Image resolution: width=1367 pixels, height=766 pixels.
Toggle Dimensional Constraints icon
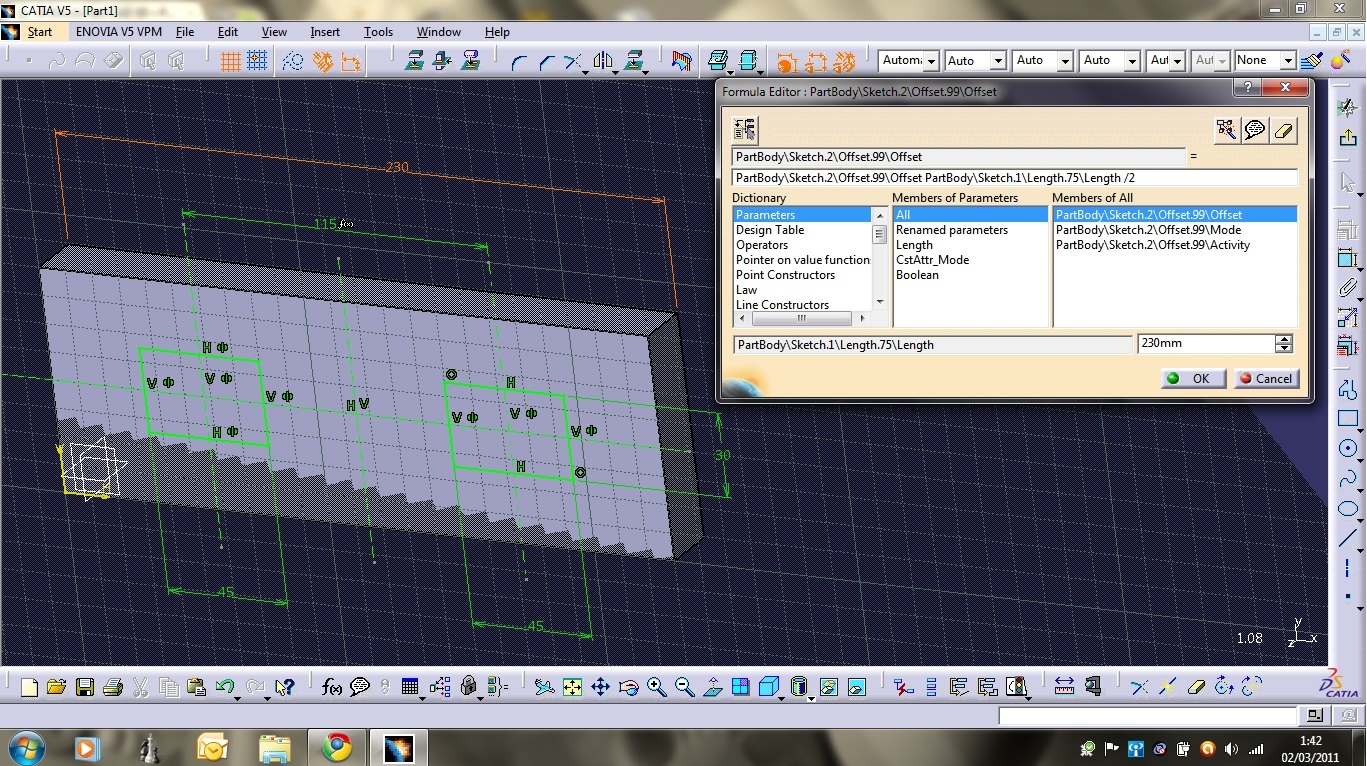tap(350, 61)
